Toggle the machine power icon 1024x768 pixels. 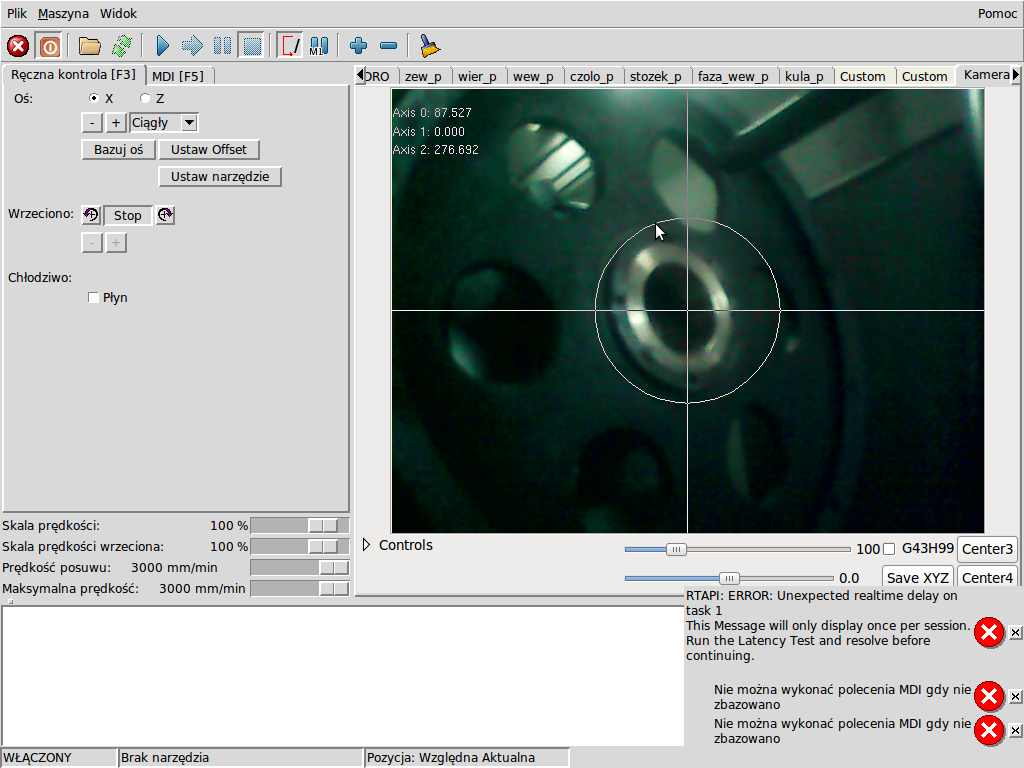[x=50, y=46]
